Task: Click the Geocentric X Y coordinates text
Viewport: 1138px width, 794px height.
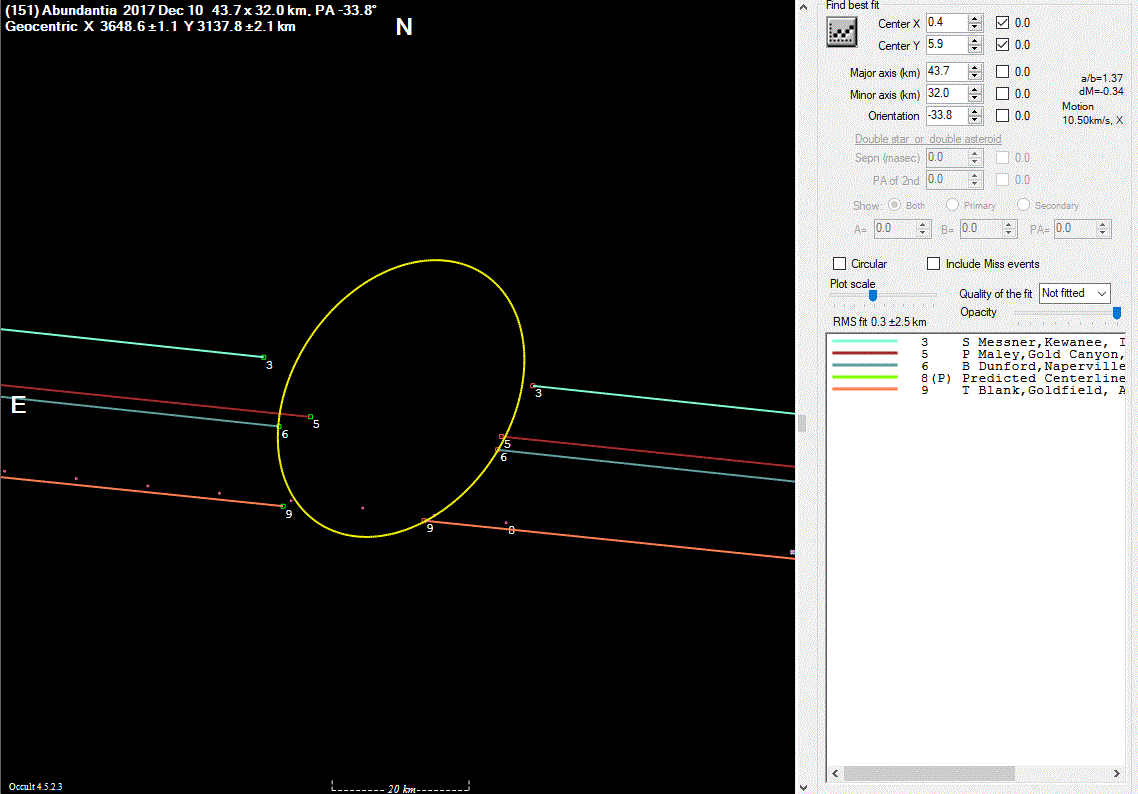Action: point(150,27)
